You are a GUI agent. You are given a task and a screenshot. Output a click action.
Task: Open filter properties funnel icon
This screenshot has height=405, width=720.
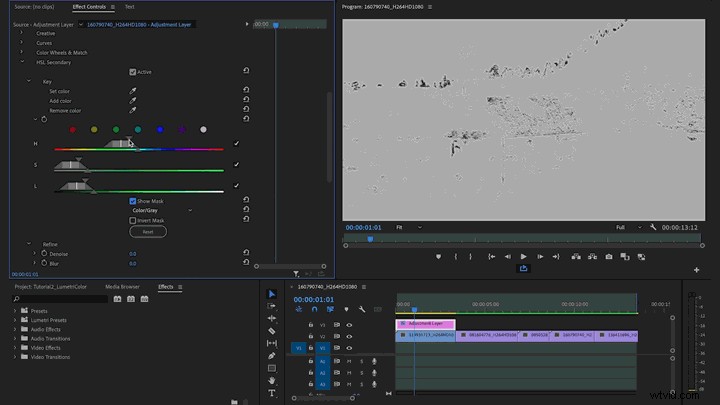296,274
